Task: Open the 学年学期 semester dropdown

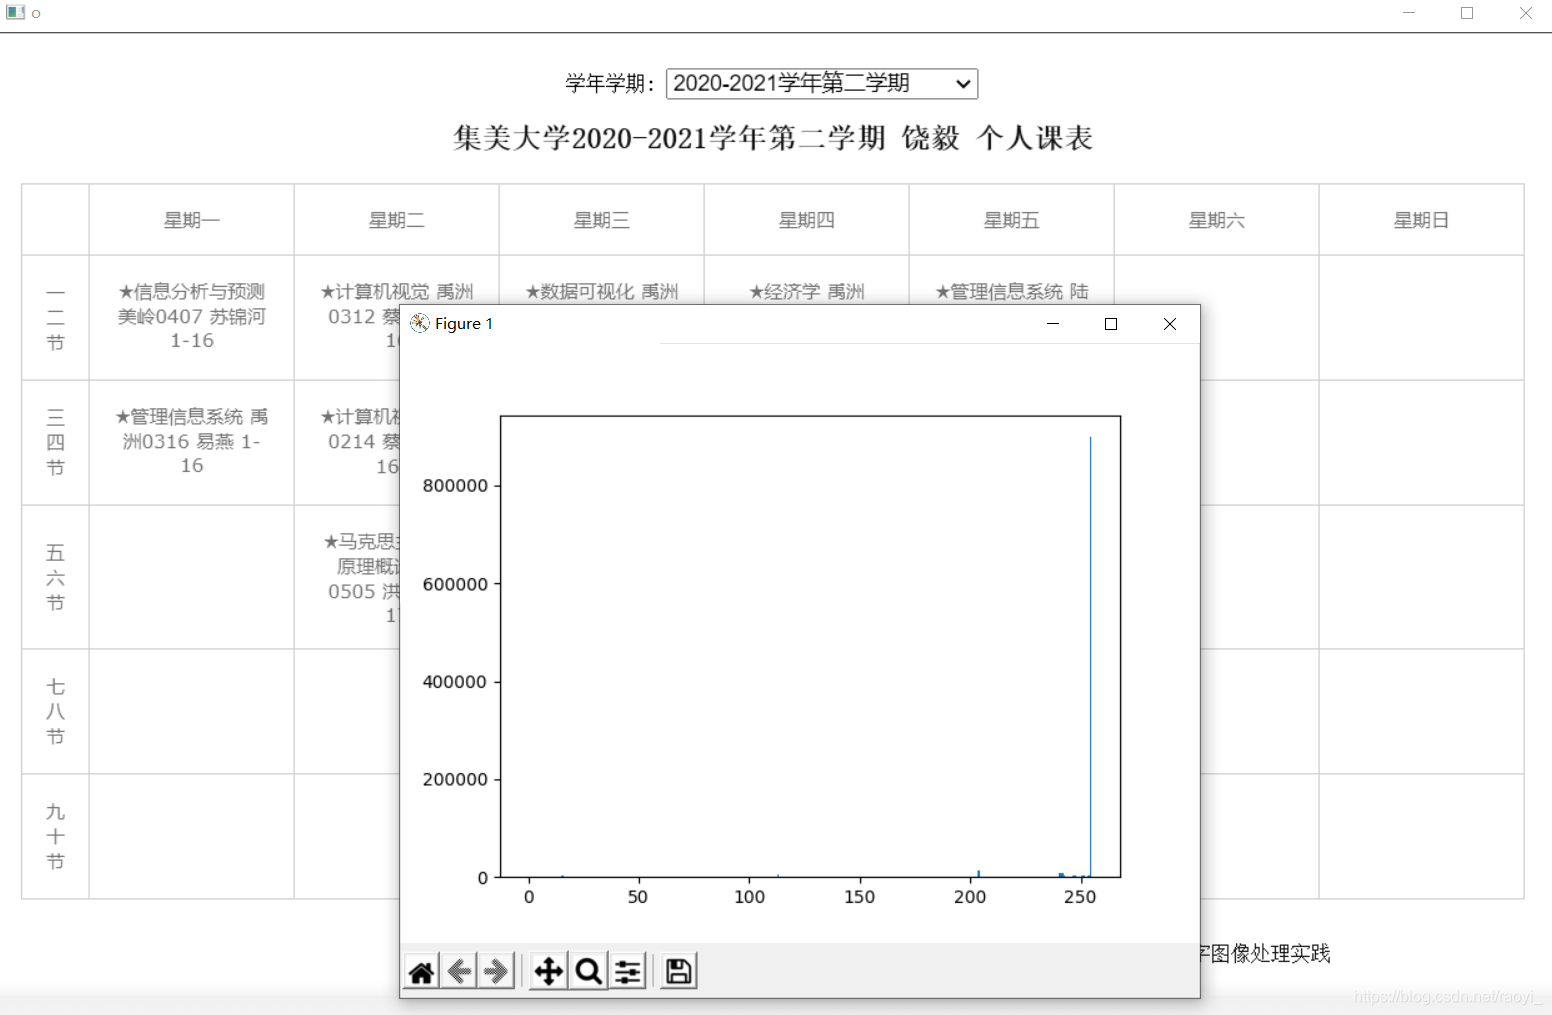Action: [822, 83]
